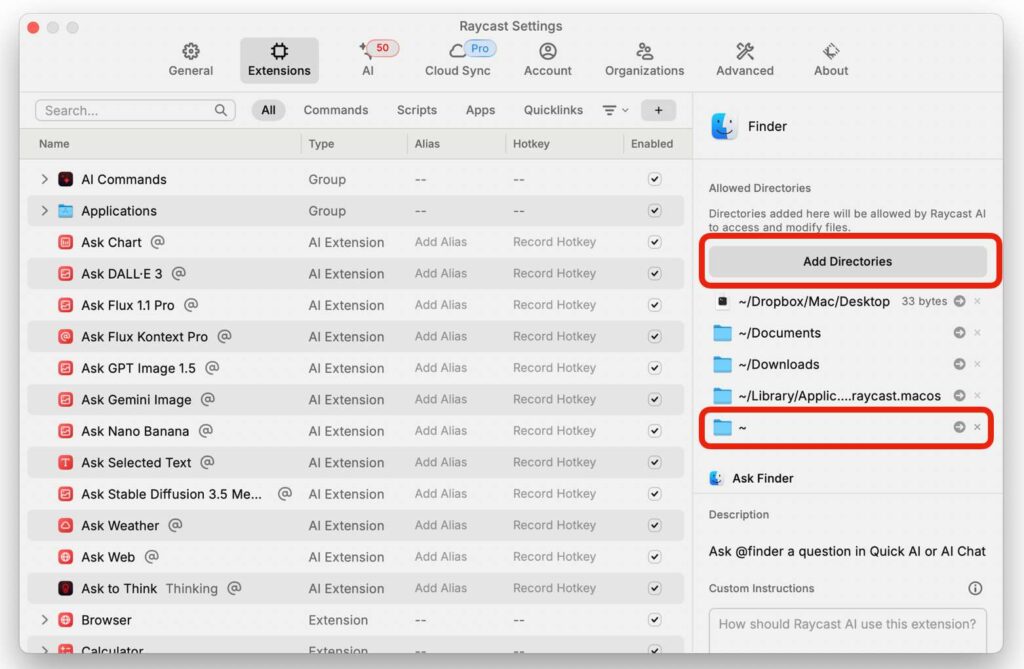Uncheck Enabled for Ask Chart
Screen dimensions: 1024x669
[x=654, y=242]
